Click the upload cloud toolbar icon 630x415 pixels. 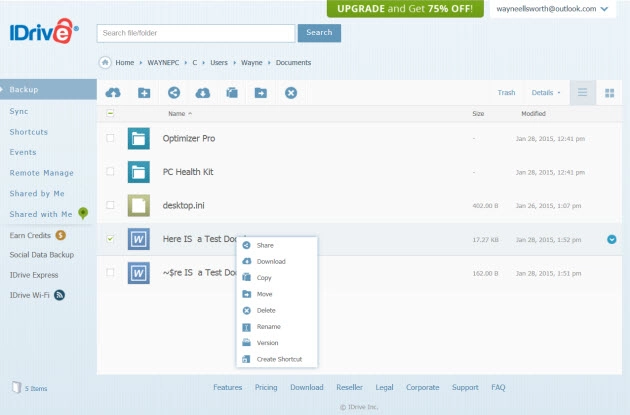pyautogui.click(x=113, y=93)
